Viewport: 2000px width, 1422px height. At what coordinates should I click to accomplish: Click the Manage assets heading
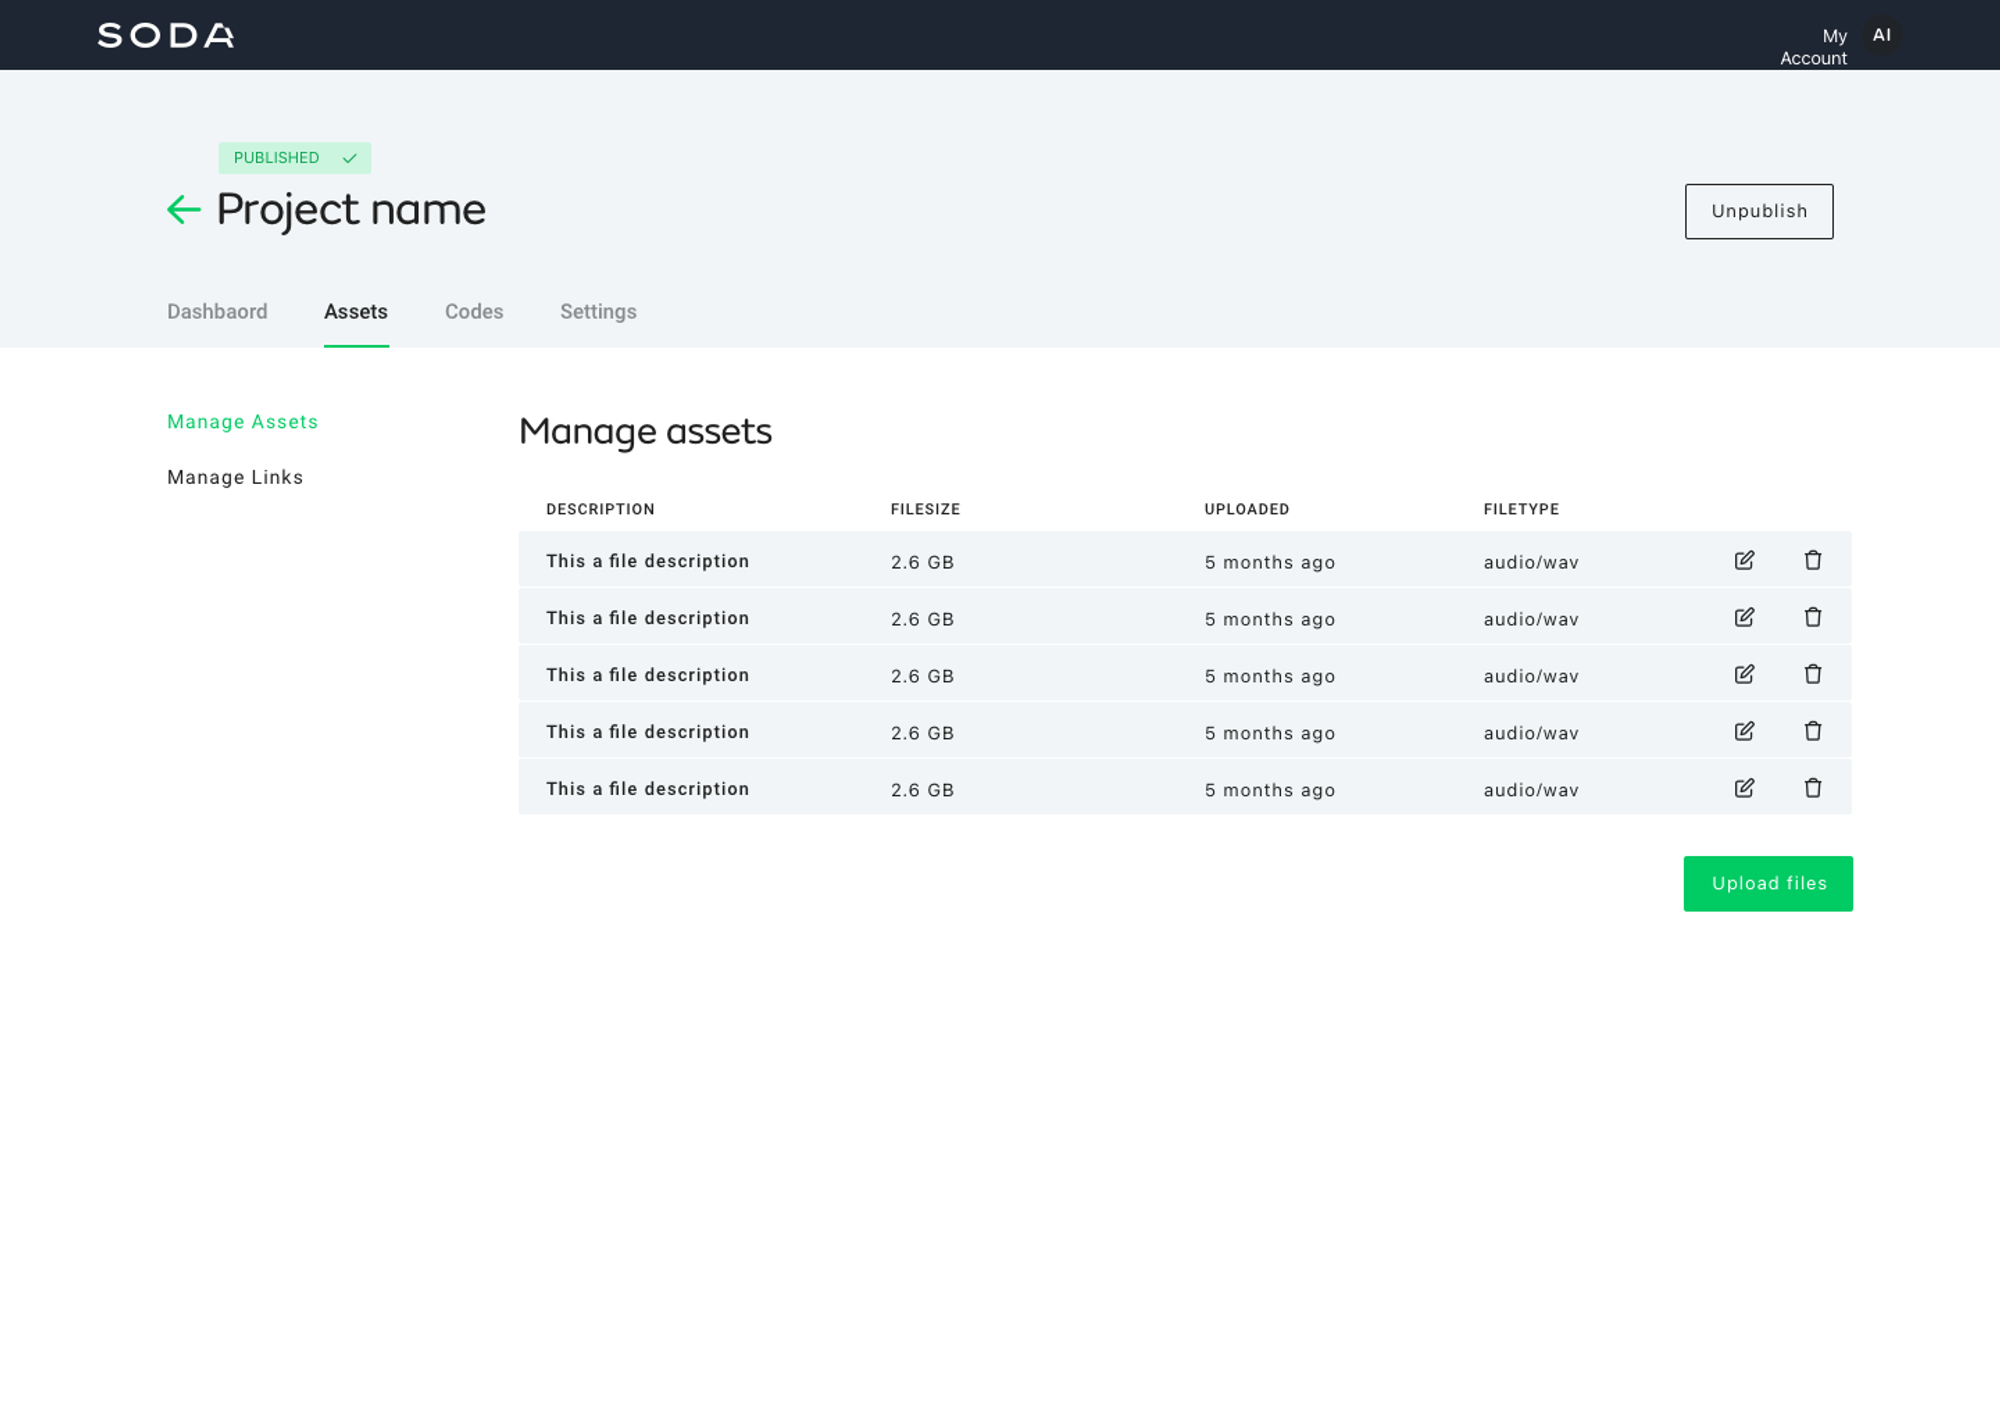(x=645, y=432)
